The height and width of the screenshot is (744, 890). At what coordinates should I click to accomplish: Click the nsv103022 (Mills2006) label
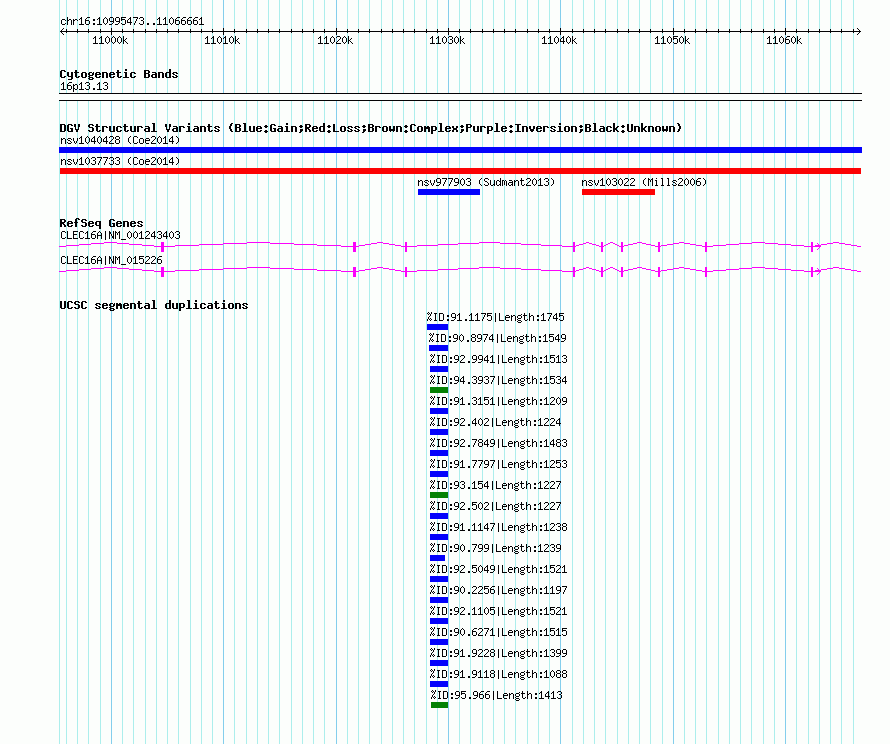(644, 182)
